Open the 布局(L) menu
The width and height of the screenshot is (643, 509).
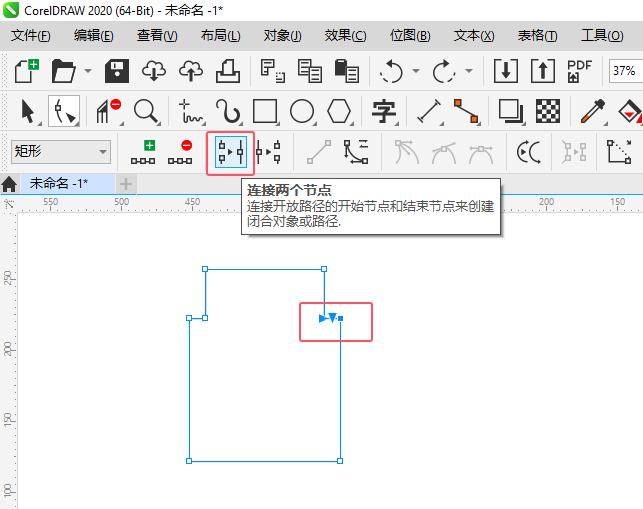[220, 36]
